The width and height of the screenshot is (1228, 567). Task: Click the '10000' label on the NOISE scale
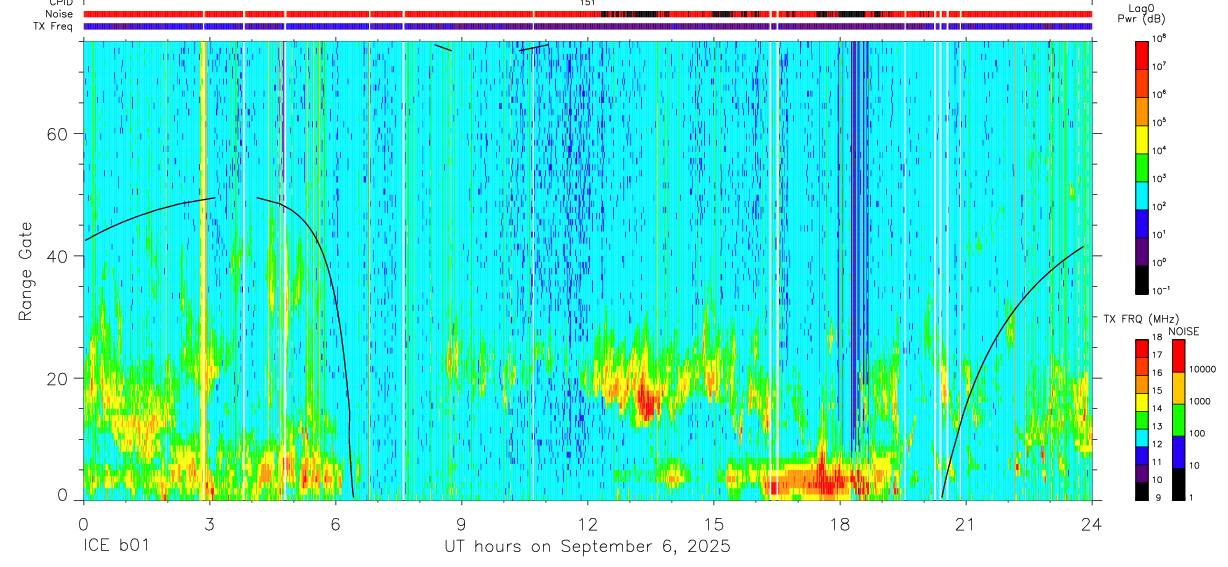pos(1203,371)
